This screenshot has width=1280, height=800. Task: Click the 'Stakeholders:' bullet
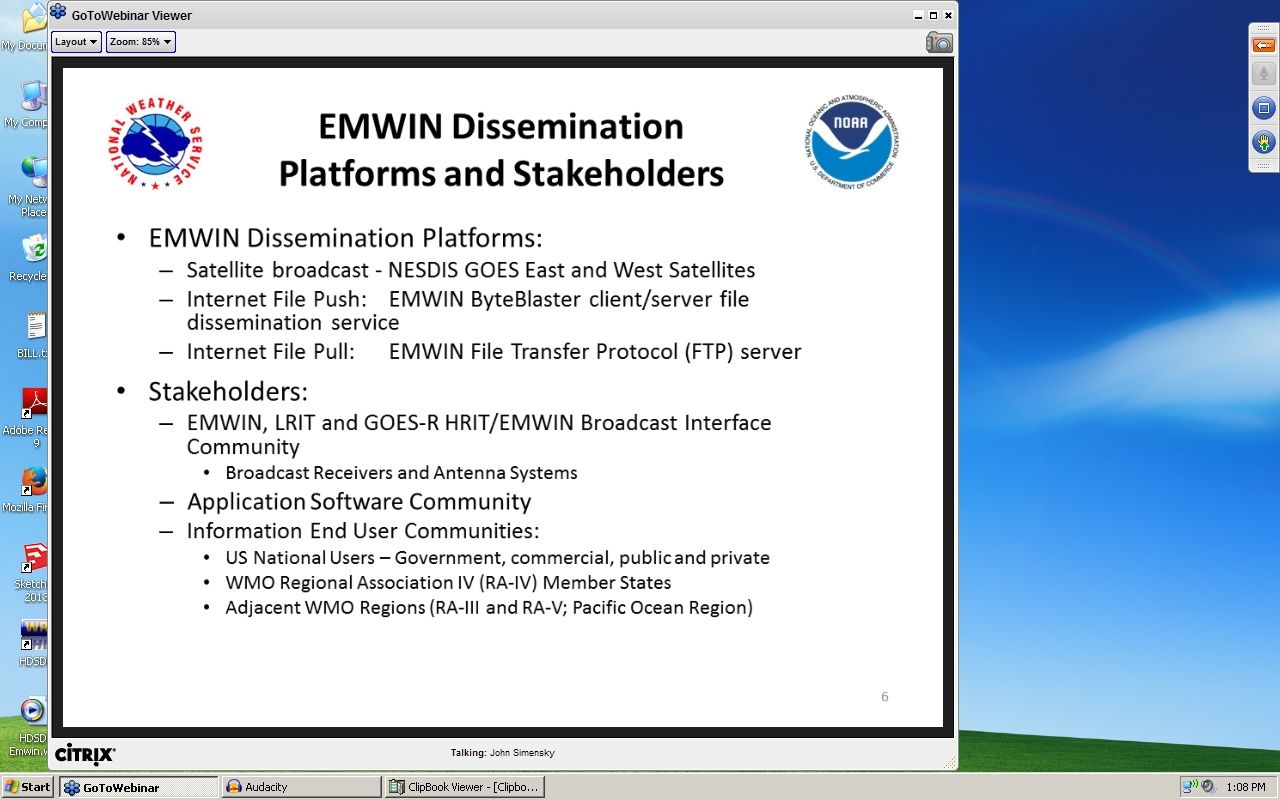[x=228, y=391]
